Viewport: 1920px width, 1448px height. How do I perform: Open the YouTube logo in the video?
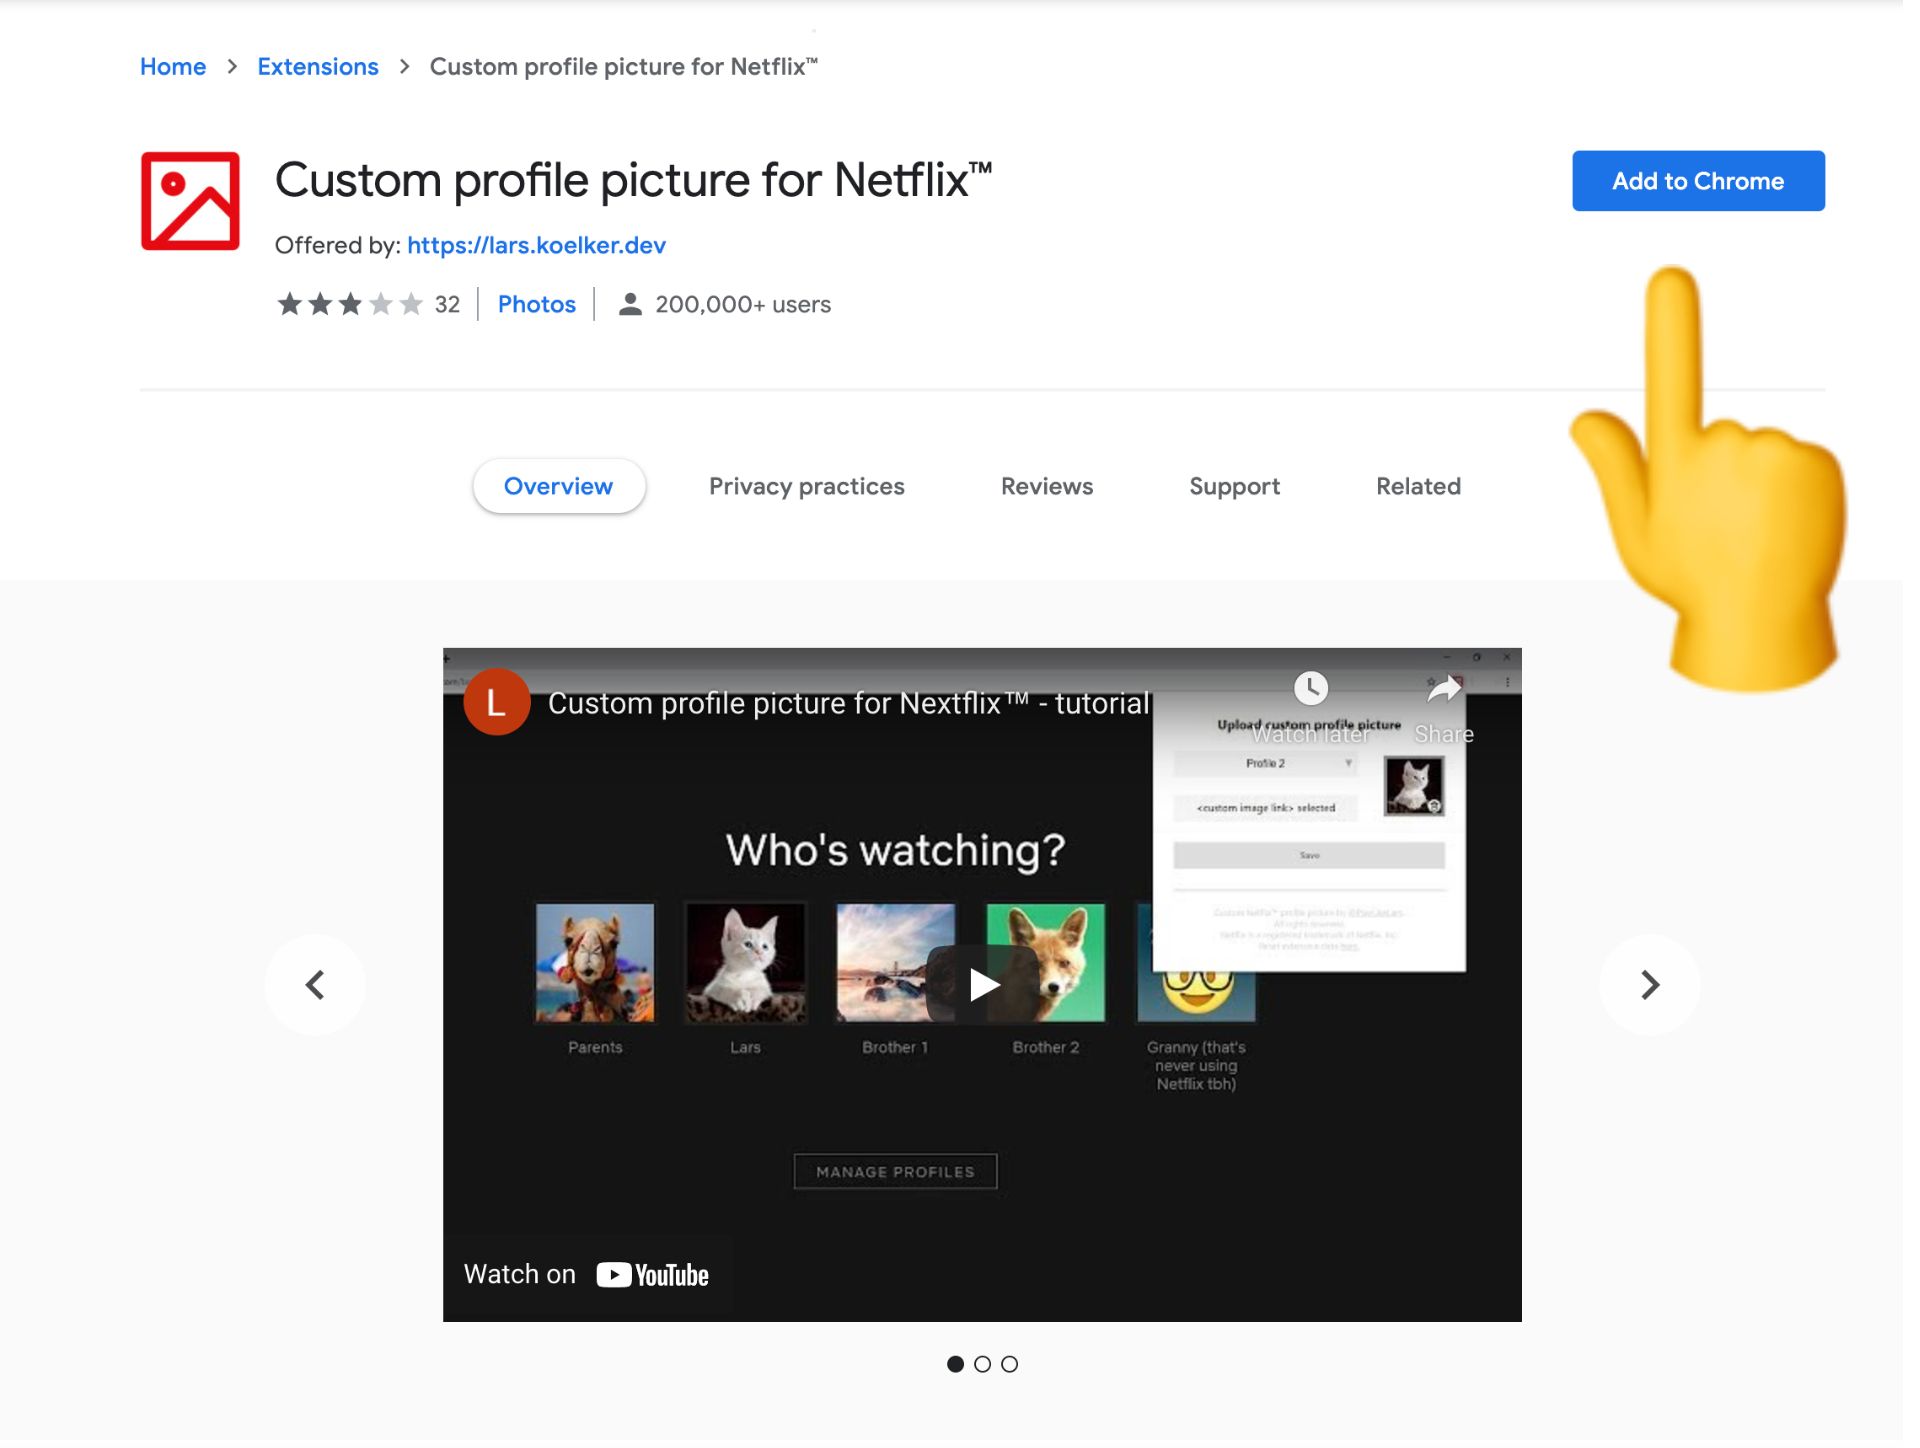click(650, 1274)
